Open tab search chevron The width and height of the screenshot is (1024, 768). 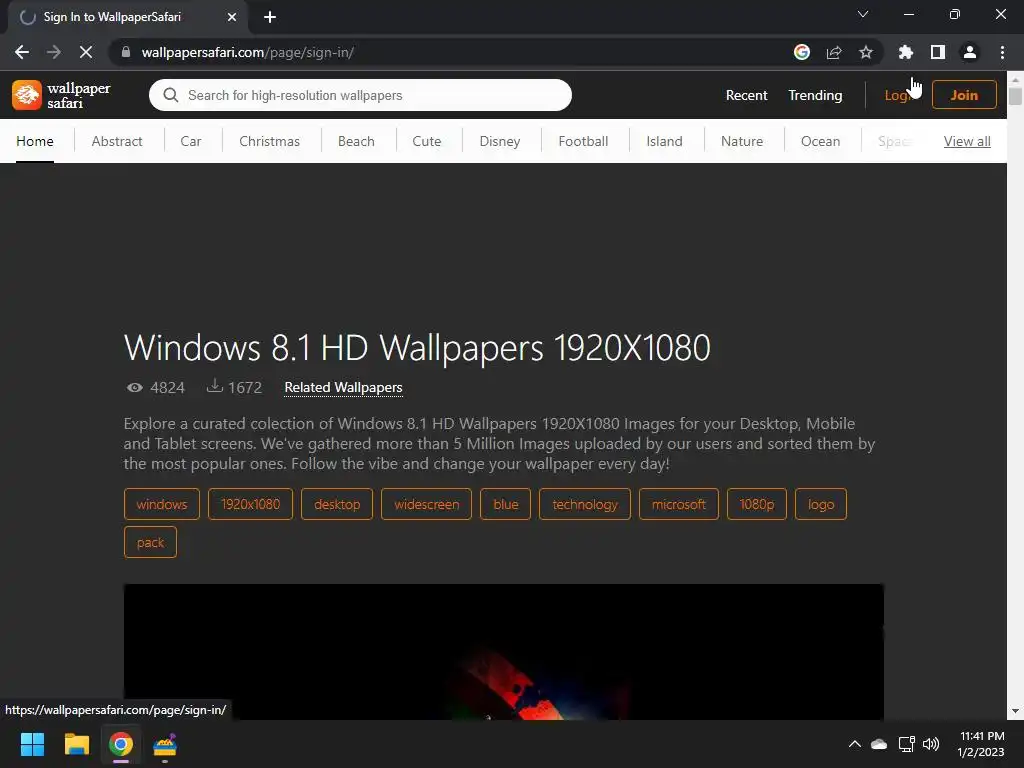pos(863,14)
